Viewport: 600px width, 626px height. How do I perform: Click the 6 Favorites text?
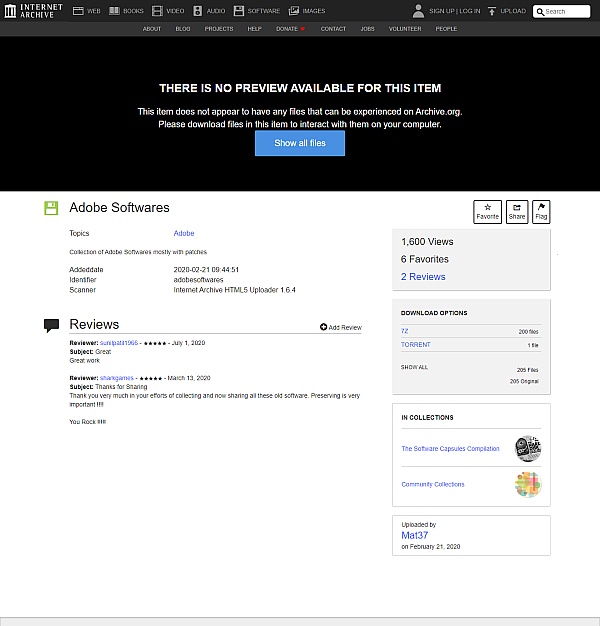point(425,259)
